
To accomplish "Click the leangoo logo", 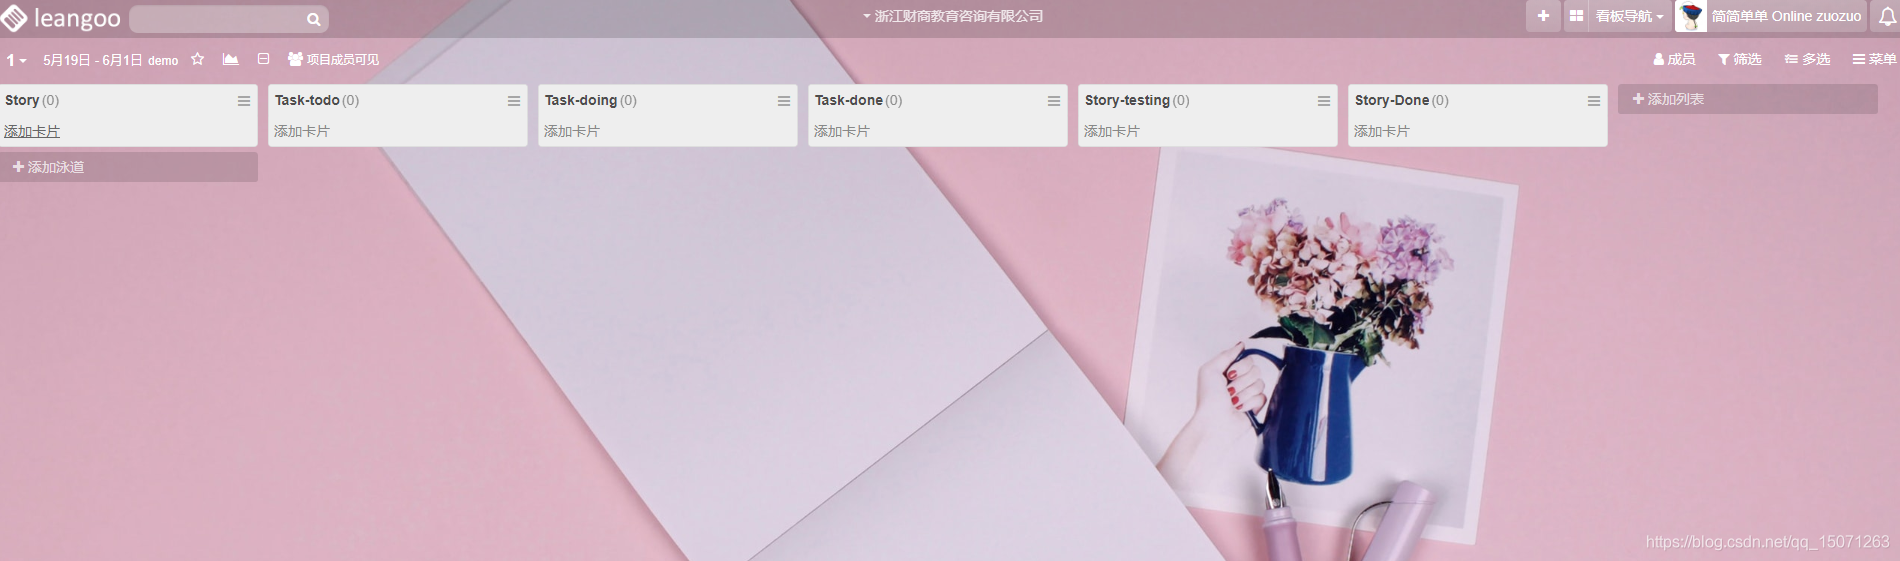I will (x=61, y=18).
